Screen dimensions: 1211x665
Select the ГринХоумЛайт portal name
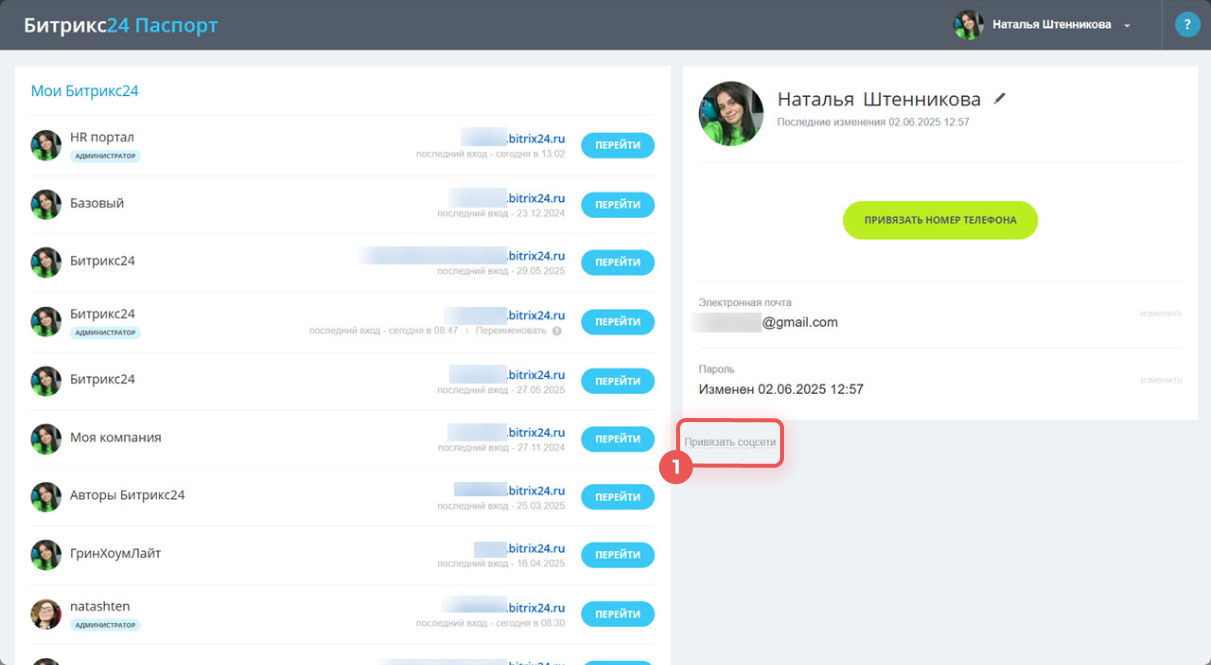coord(116,554)
